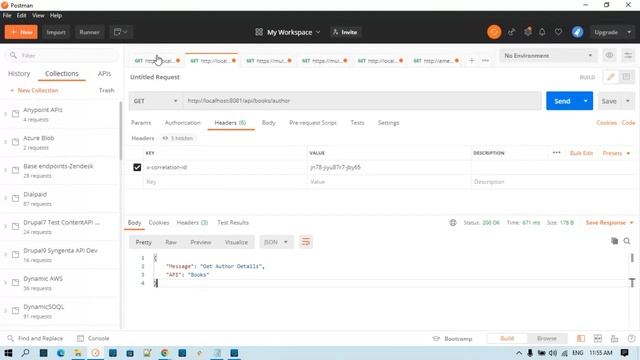The height and width of the screenshot is (360, 640).
Task: Open the help question mark icon
Action: (631, 338)
